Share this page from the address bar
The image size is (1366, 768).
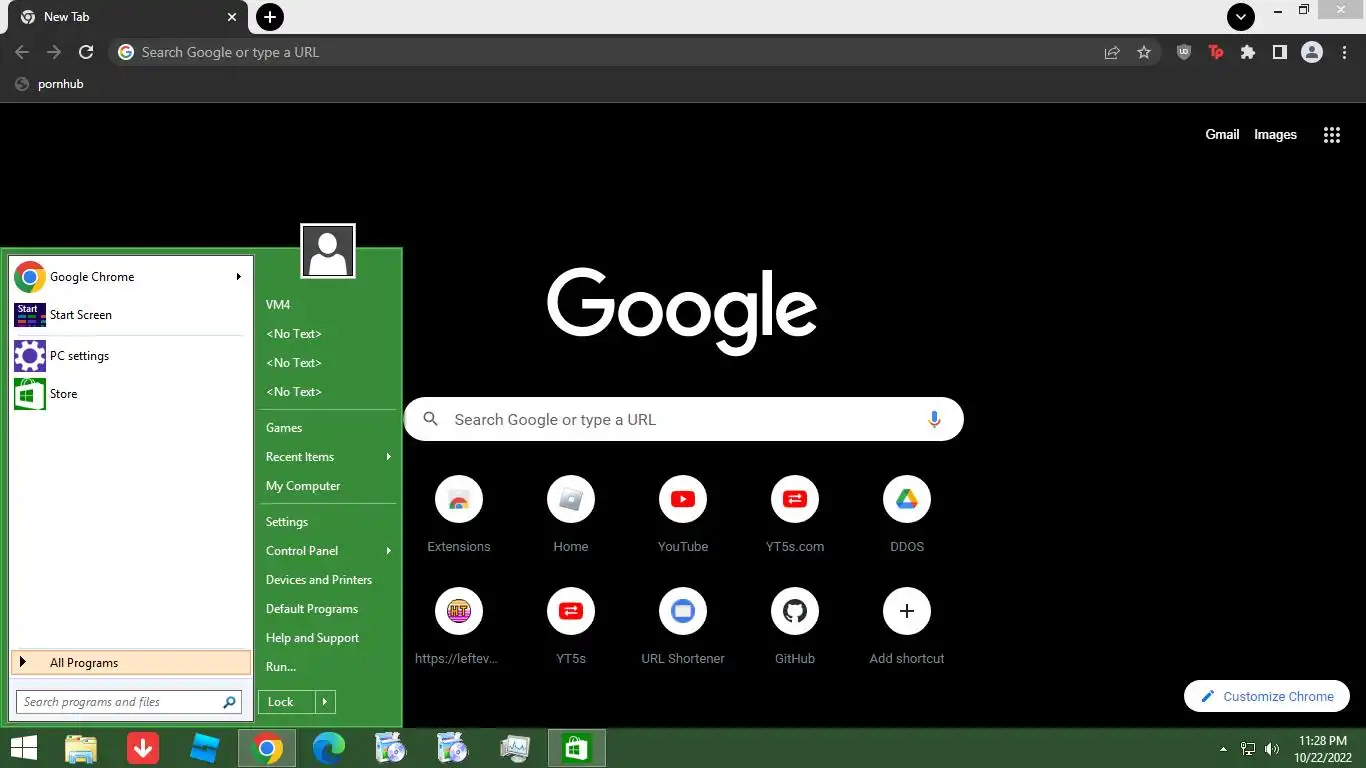1112,52
